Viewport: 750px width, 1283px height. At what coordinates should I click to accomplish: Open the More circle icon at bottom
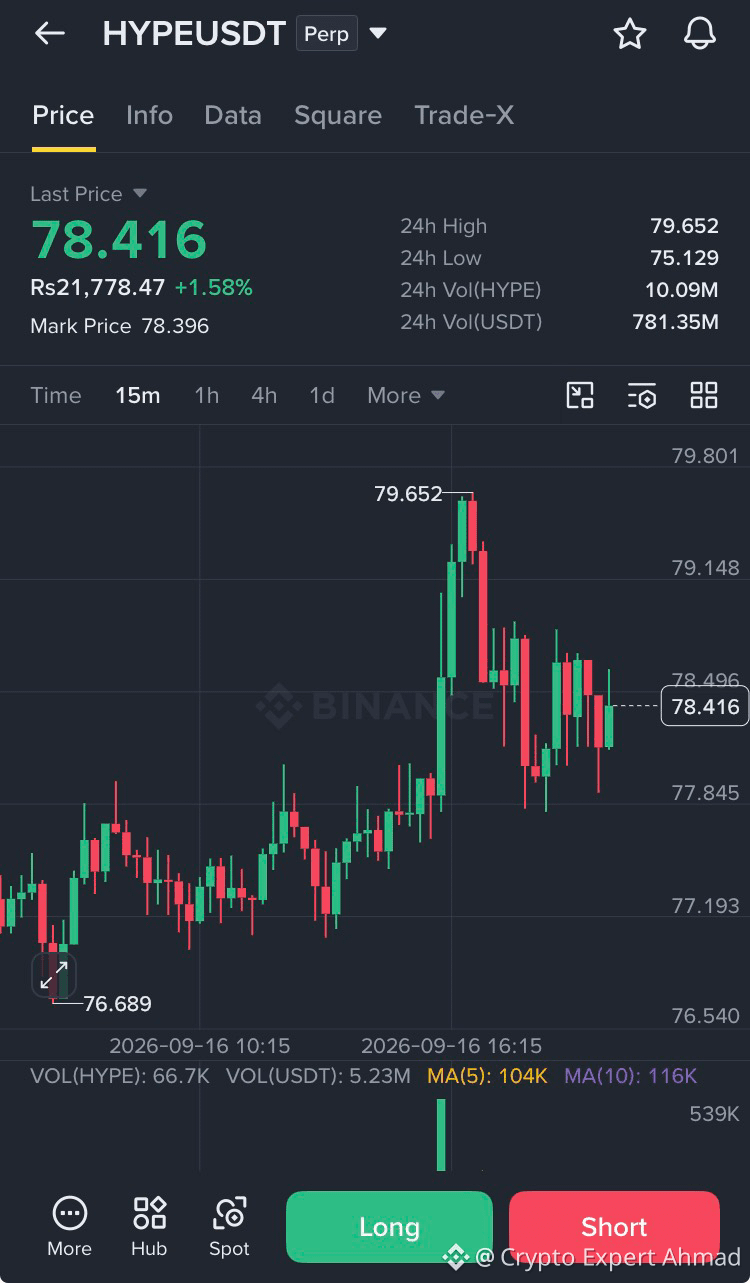[x=69, y=1227]
